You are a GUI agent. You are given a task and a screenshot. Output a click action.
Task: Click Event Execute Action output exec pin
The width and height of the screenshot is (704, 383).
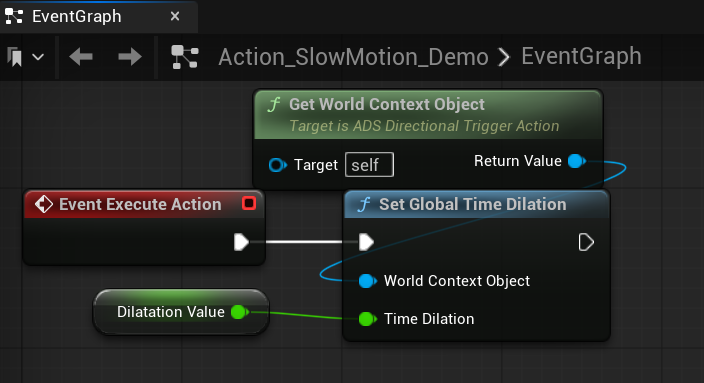pyautogui.click(x=241, y=242)
